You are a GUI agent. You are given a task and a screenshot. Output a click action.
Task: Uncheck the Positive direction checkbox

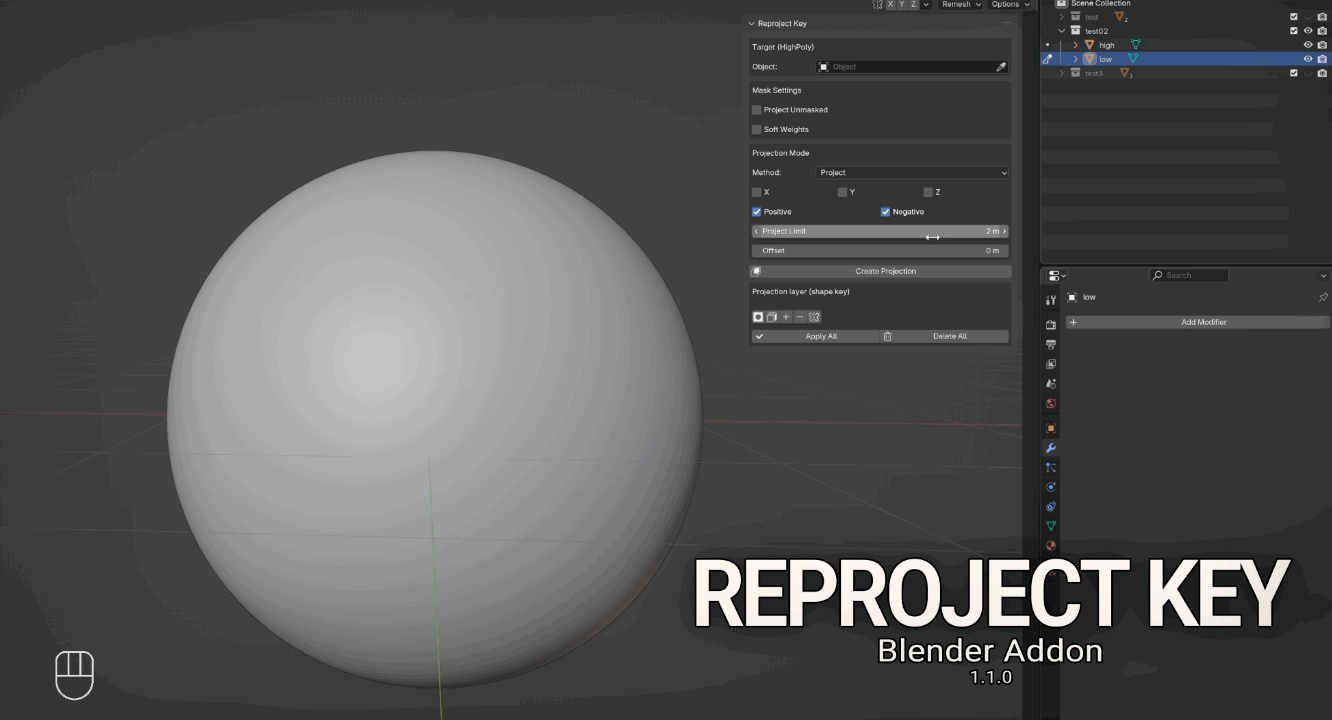tap(757, 212)
